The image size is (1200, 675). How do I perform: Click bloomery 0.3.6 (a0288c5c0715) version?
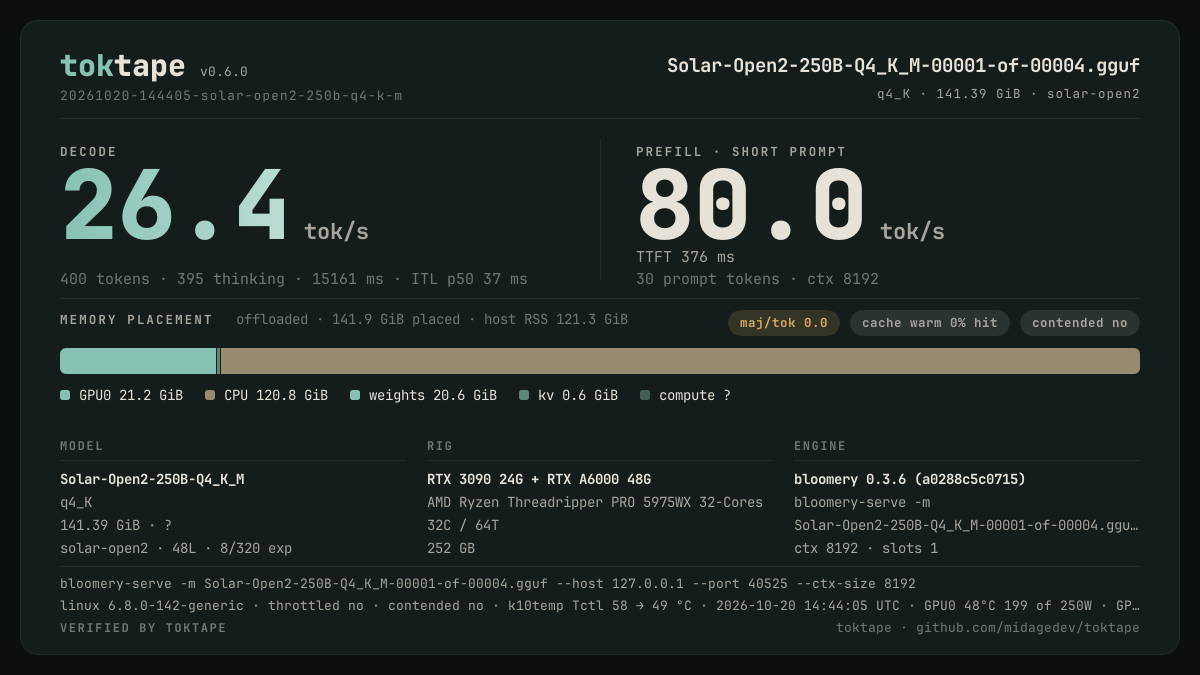click(910, 480)
